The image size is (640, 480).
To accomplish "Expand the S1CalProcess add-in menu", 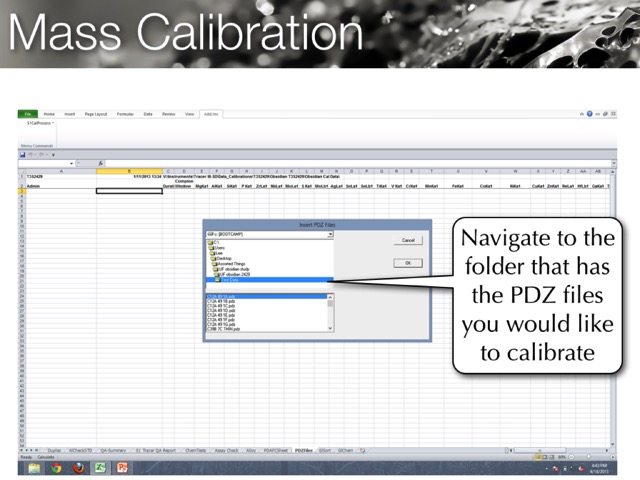I will coord(42,123).
